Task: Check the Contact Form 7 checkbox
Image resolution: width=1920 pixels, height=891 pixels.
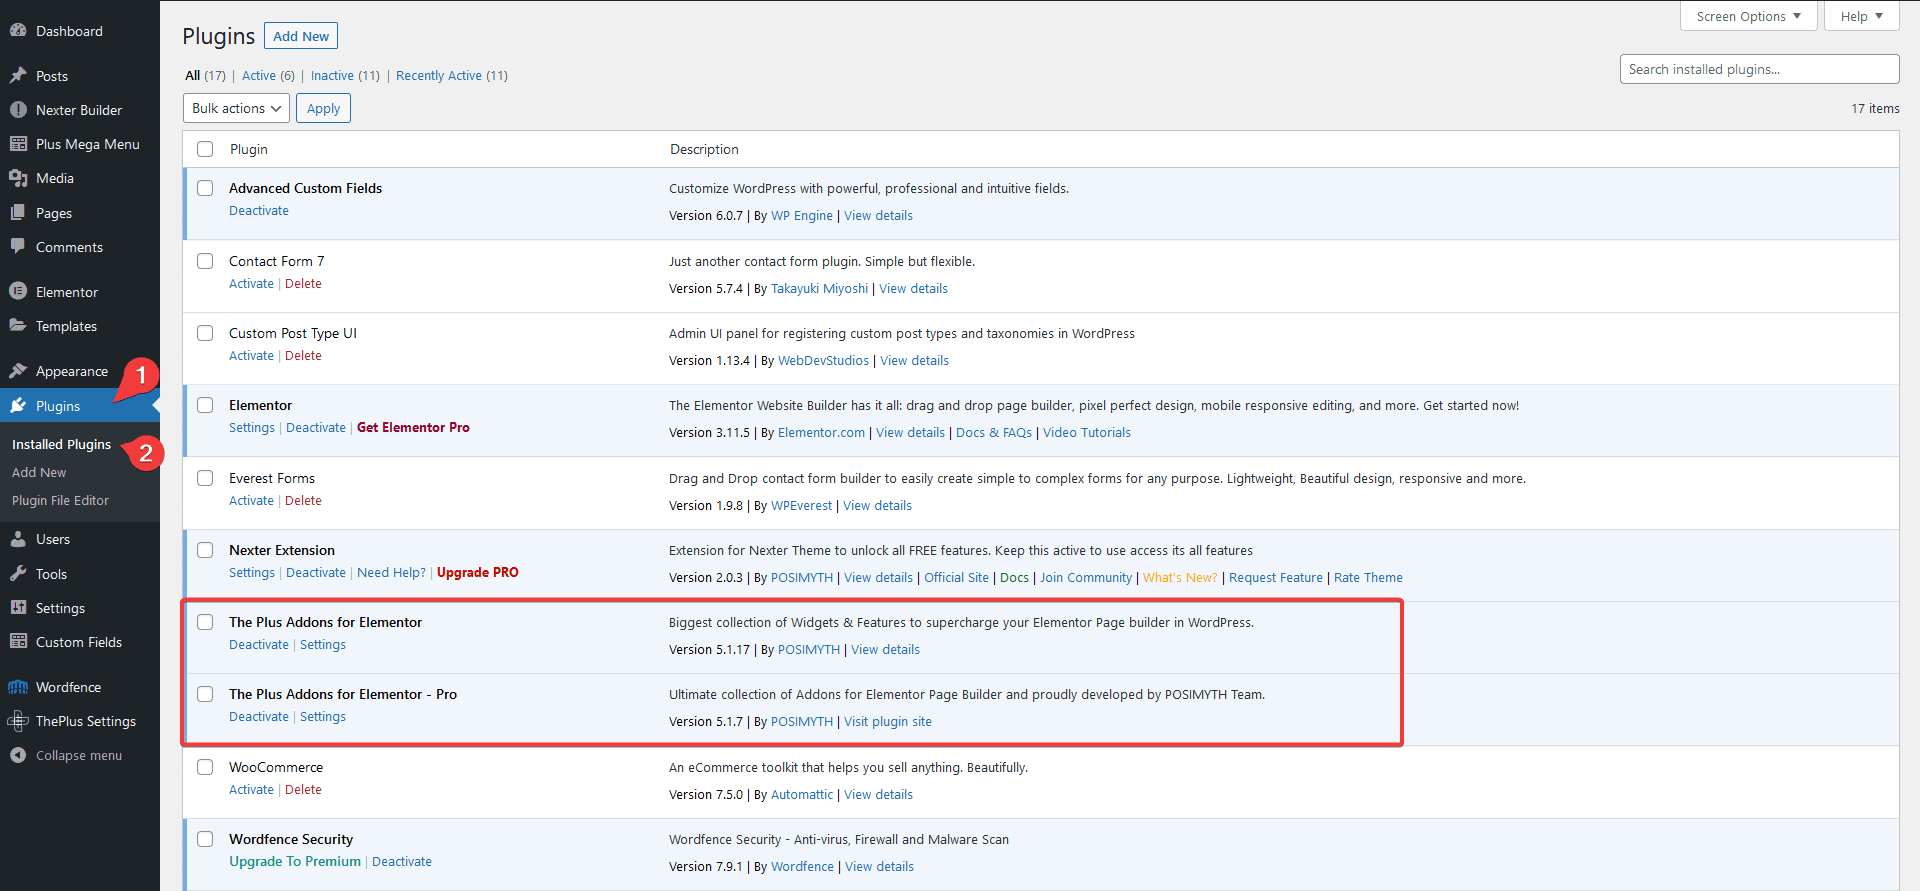Action: point(205,261)
